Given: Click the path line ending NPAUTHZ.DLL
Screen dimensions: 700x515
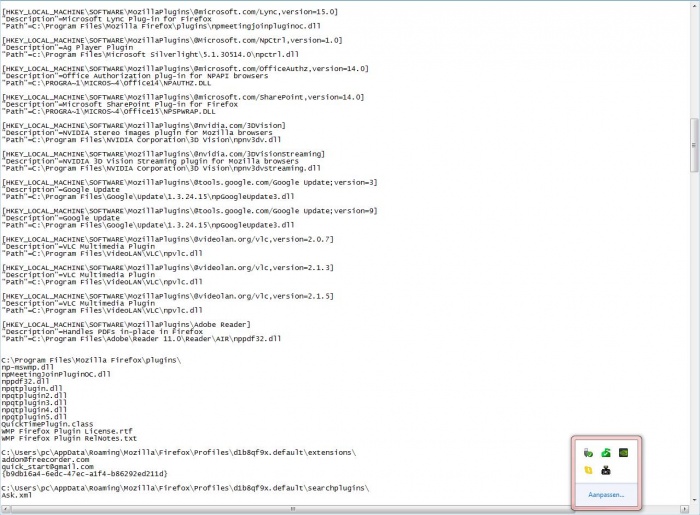Looking at the screenshot, I should tap(106, 83).
